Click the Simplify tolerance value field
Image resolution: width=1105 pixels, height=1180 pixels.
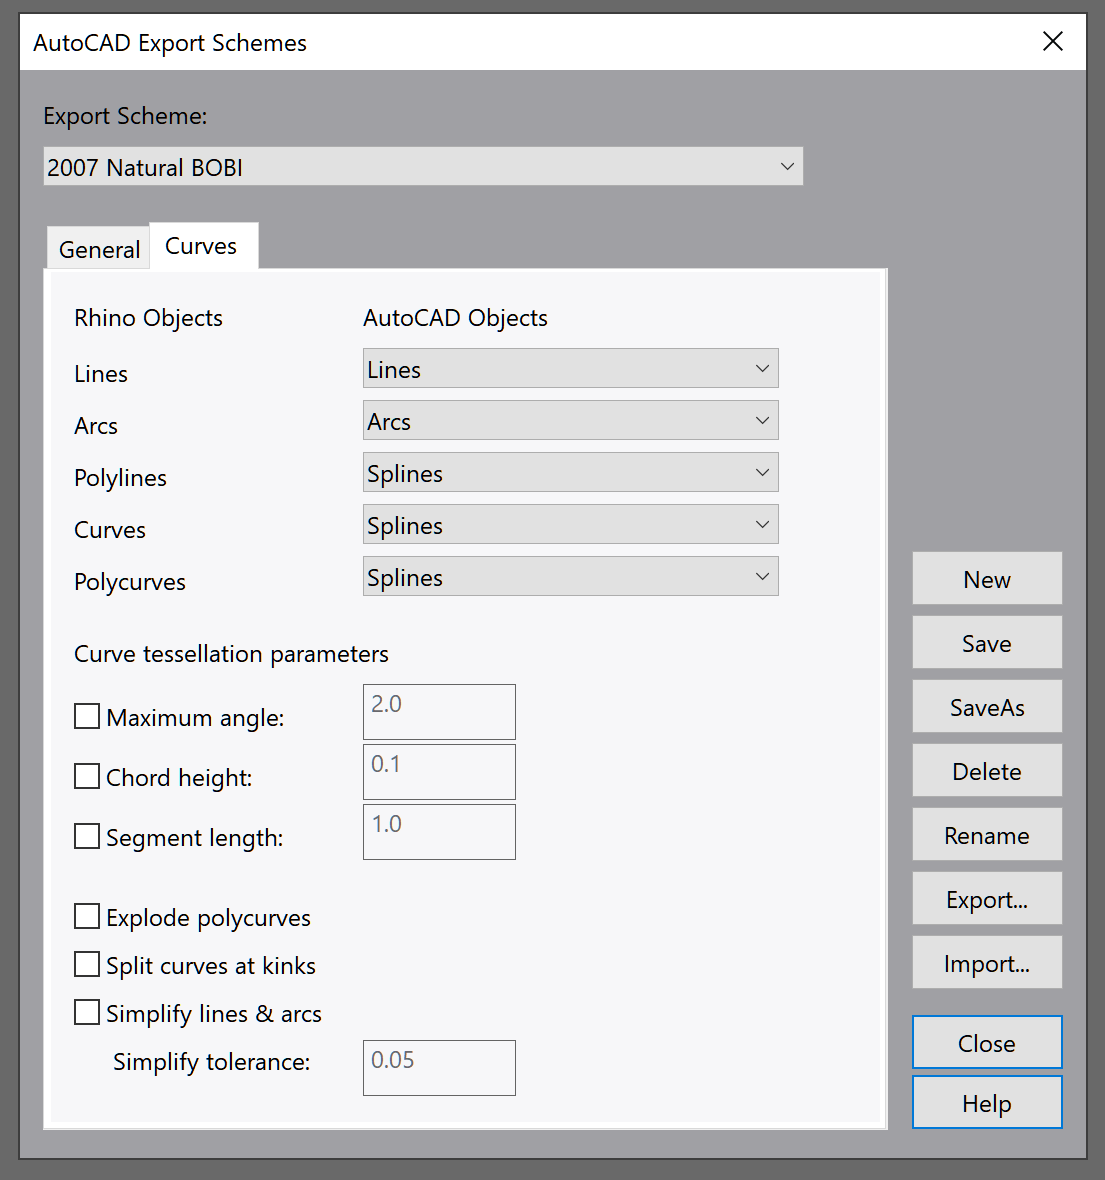click(440, 1068)
